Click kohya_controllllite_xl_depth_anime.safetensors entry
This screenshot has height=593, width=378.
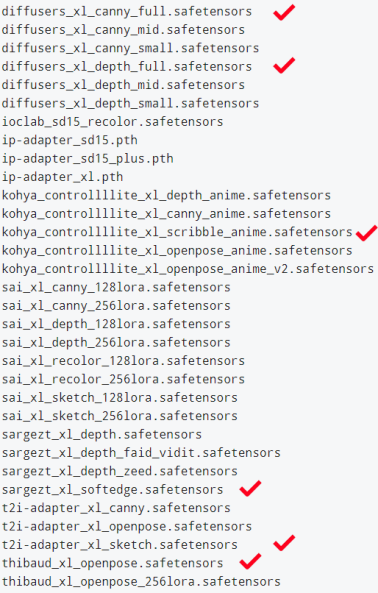[x=166, y=195]
